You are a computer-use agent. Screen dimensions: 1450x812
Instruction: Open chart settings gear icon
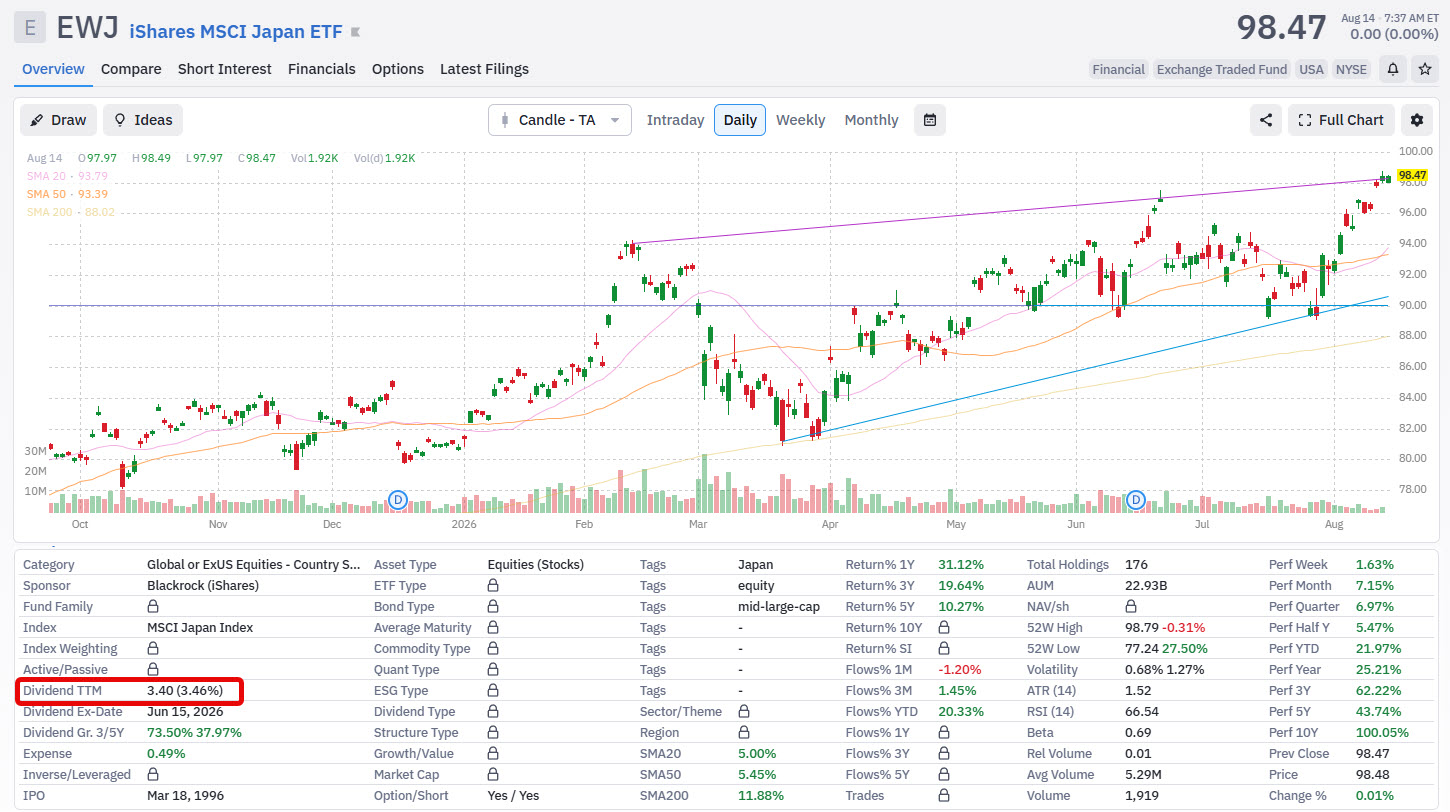point(1416,120)
